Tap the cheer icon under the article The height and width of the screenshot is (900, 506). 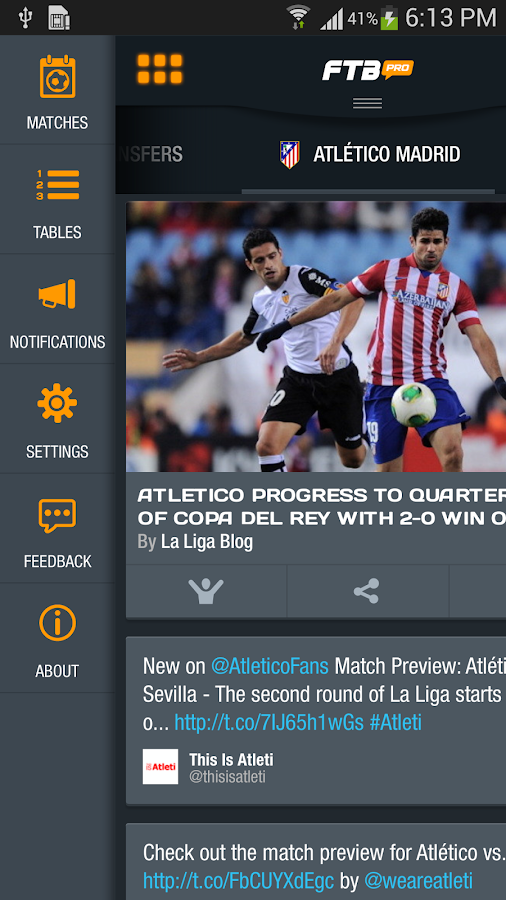pyautogui.click(x=206, y=591)
